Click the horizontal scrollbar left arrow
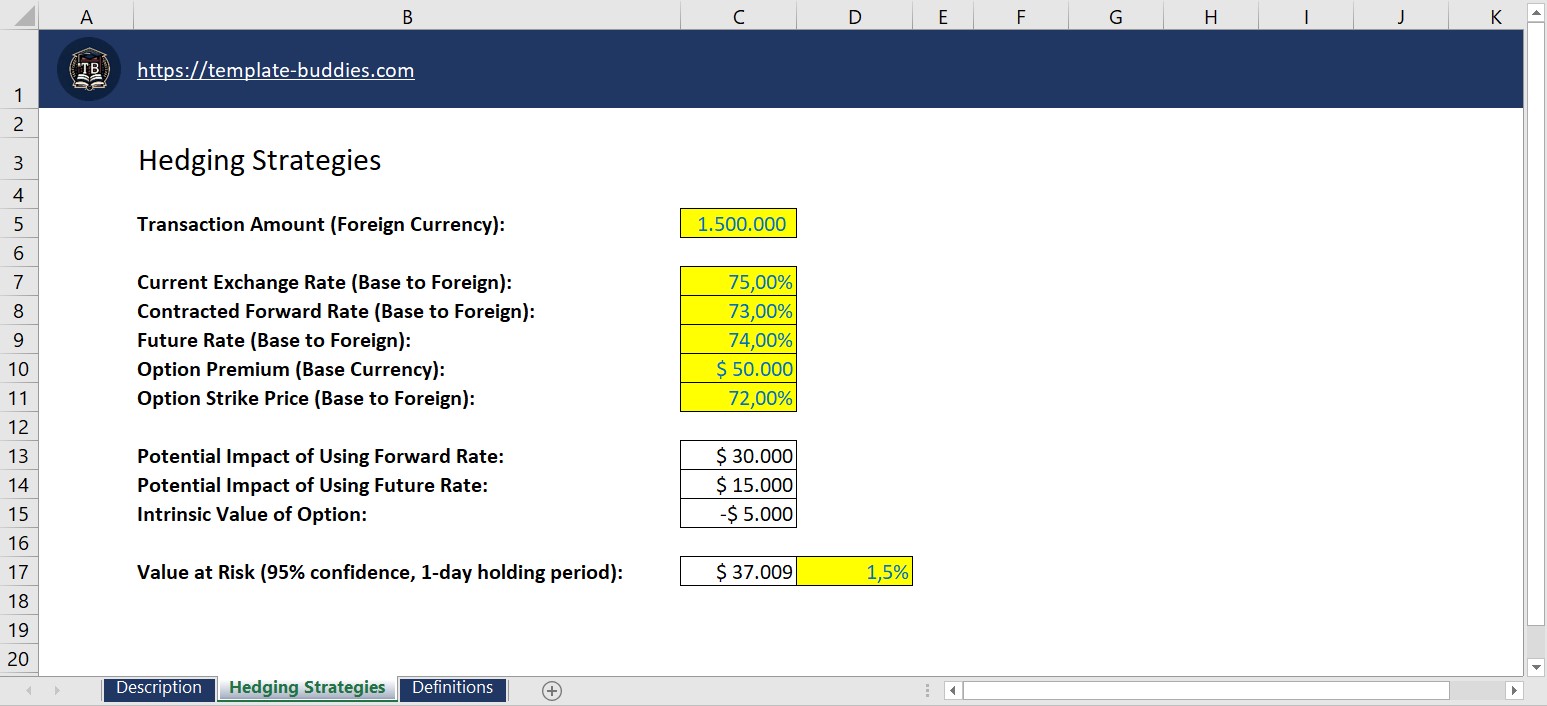Screen dimensions: 1547x706 (x=951, y=690)
